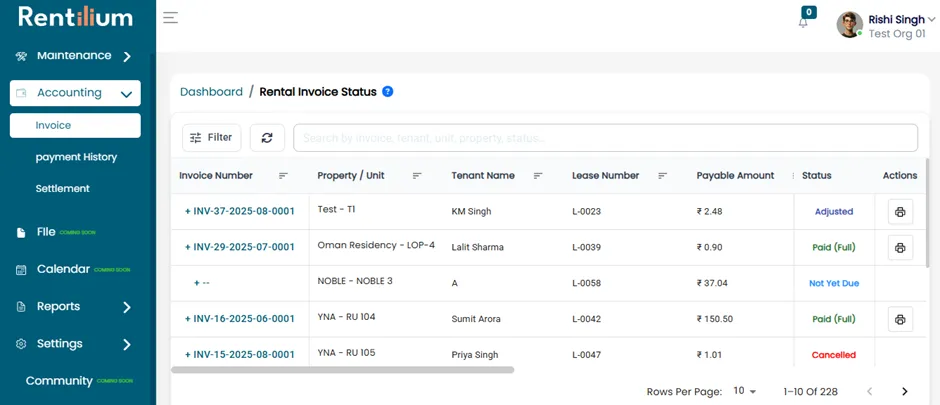The image size is (940, 405).
Task: Click the Not Yet Due status
Action: tap(834, 283)
